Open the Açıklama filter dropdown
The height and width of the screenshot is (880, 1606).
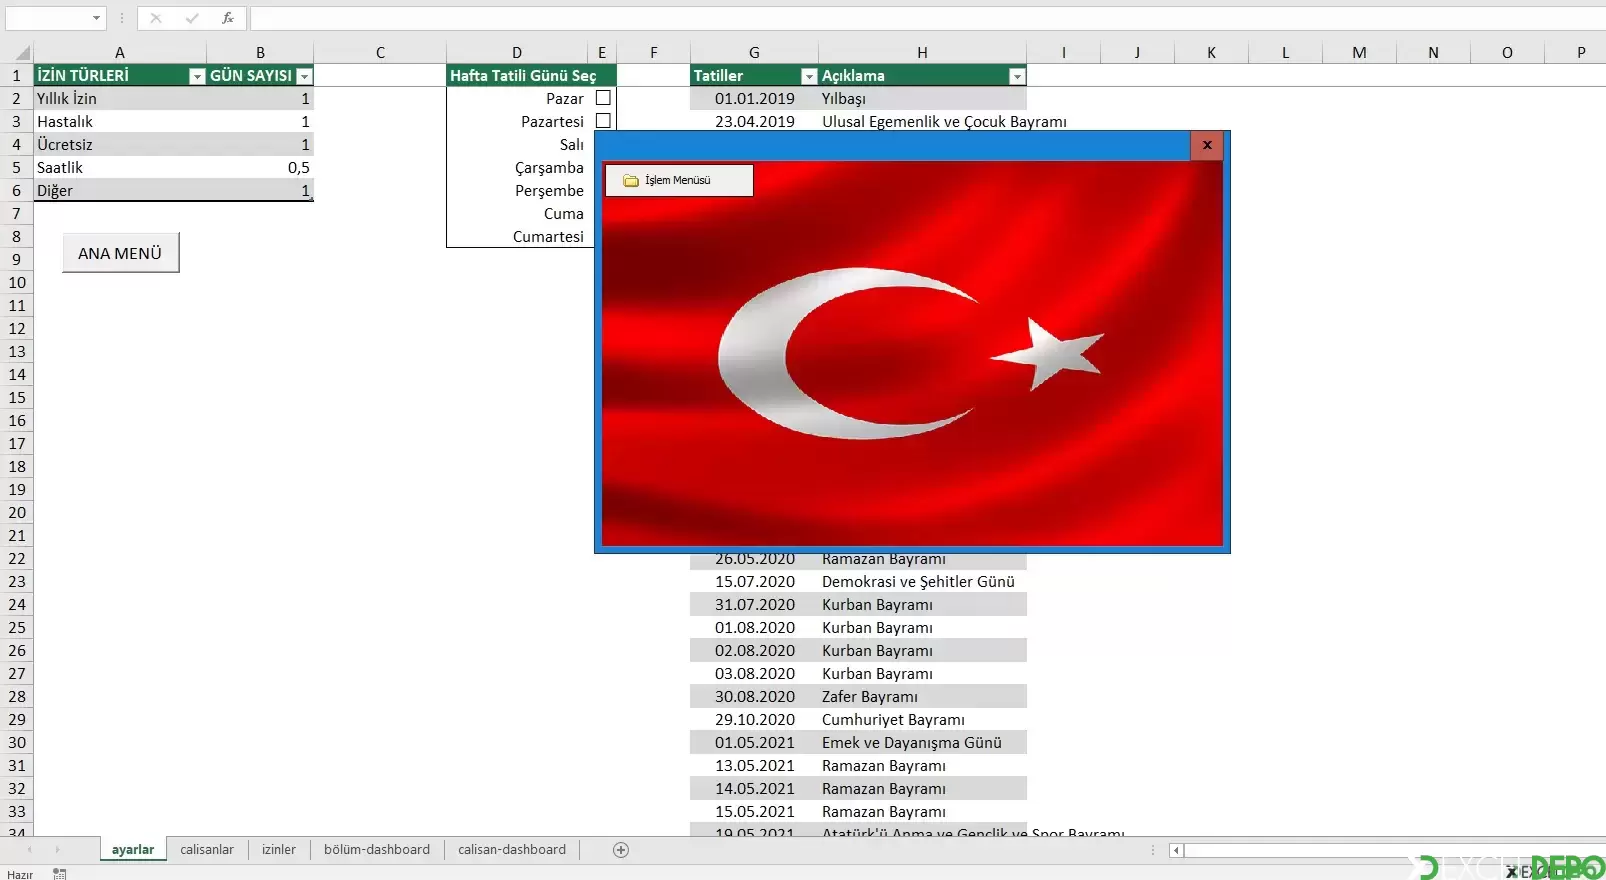(1017, 76)
